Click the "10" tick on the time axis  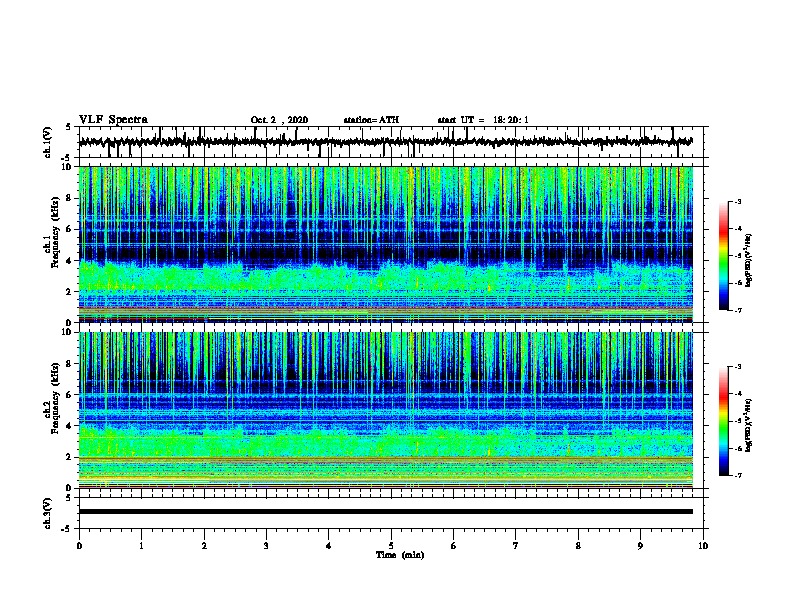(703, 546)
